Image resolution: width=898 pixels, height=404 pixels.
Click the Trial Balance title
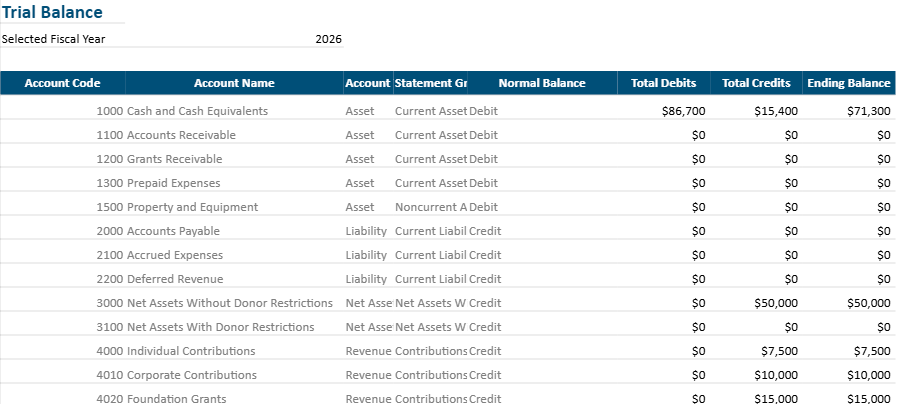click(52, 13)
